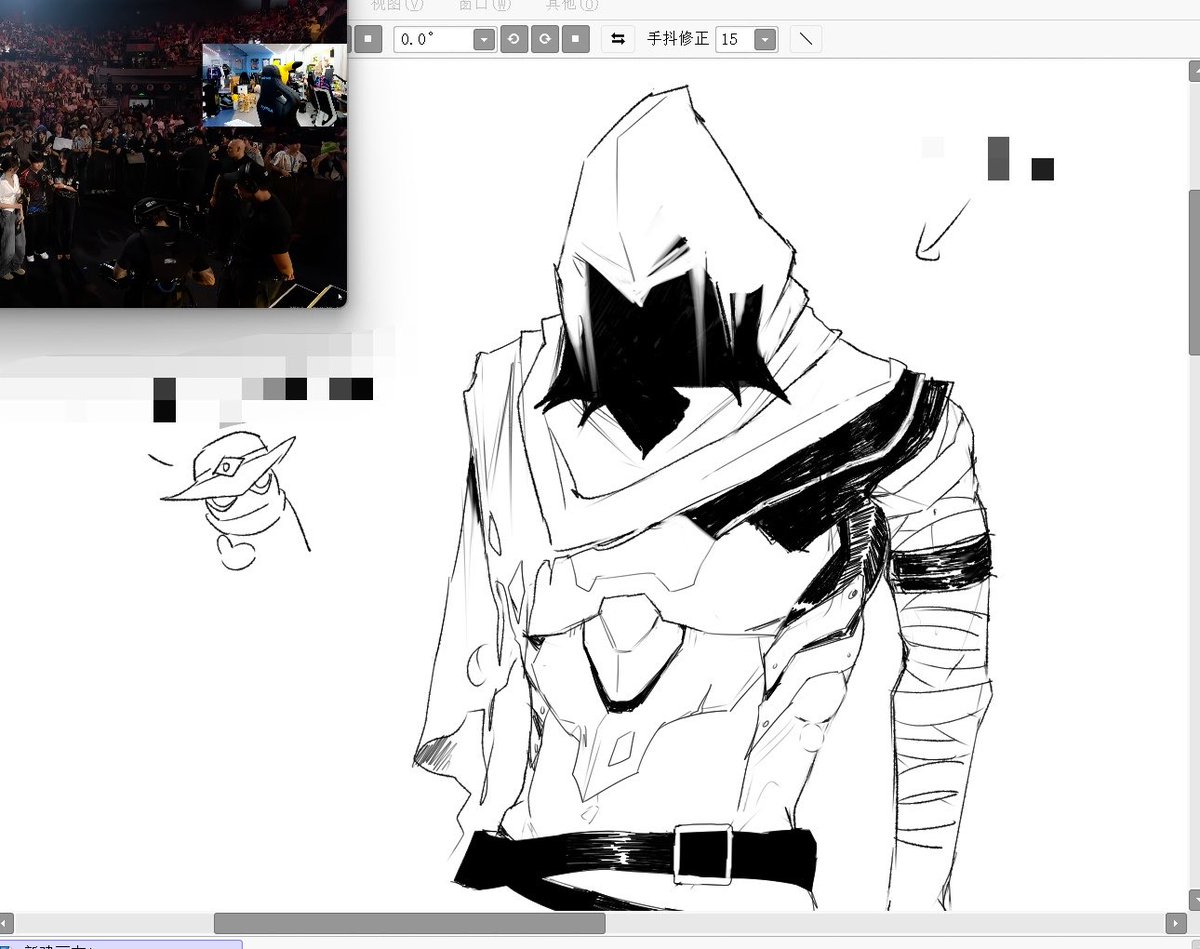Open the 窗口(W) menu

pos(485,5)
